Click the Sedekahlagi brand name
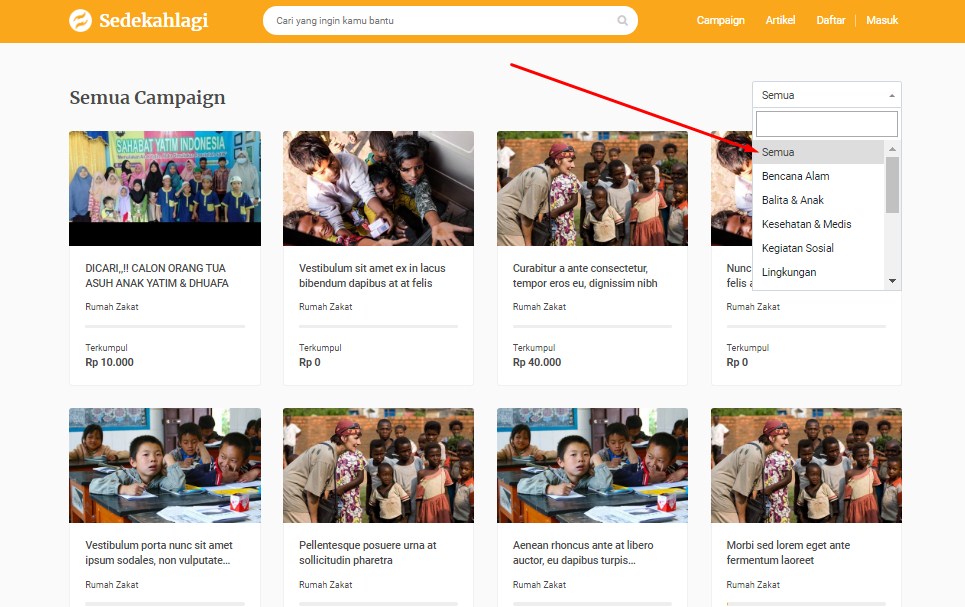The width and height of the screenshot is (965, 607). coord(153,20)
